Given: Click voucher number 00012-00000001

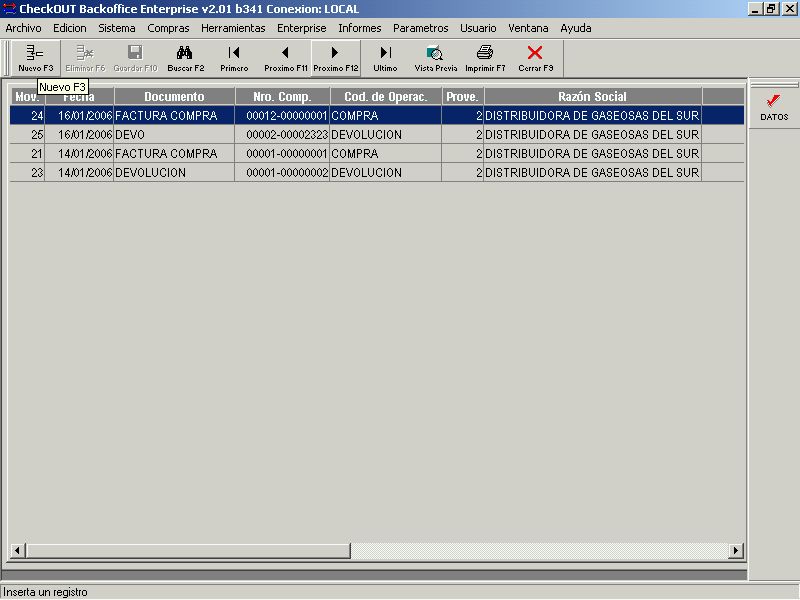Looking at the screenshot, I should (x=283, y=116).
